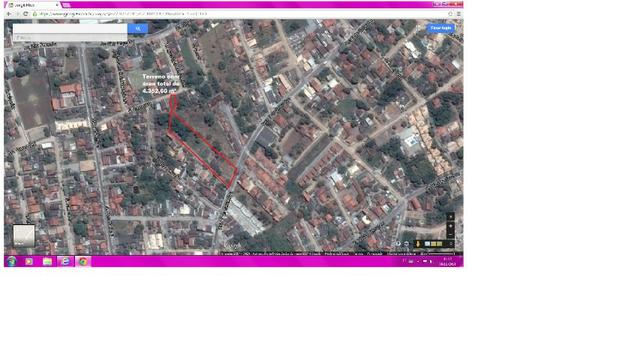Open the file explorer folder taskbar icon
The width and height of the screenshot is (640, 360).
click(x=47, y=261)
